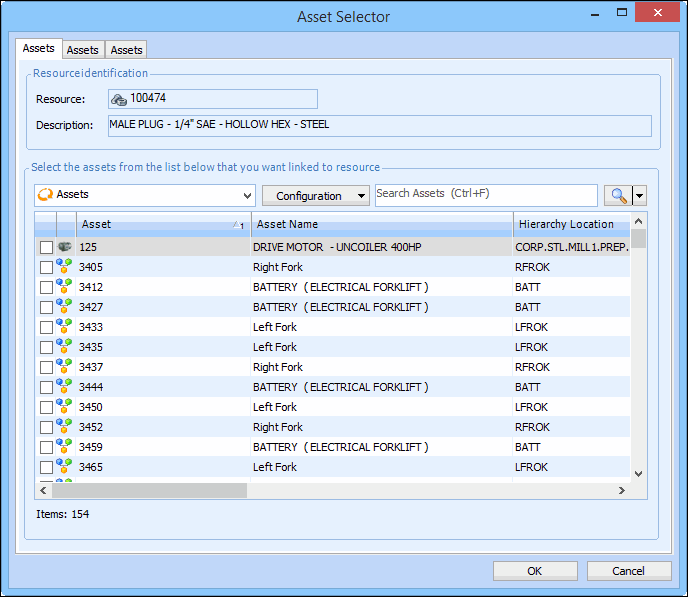Click the asset icon in row 3412
688x597 pixels.
coord(64,287)
